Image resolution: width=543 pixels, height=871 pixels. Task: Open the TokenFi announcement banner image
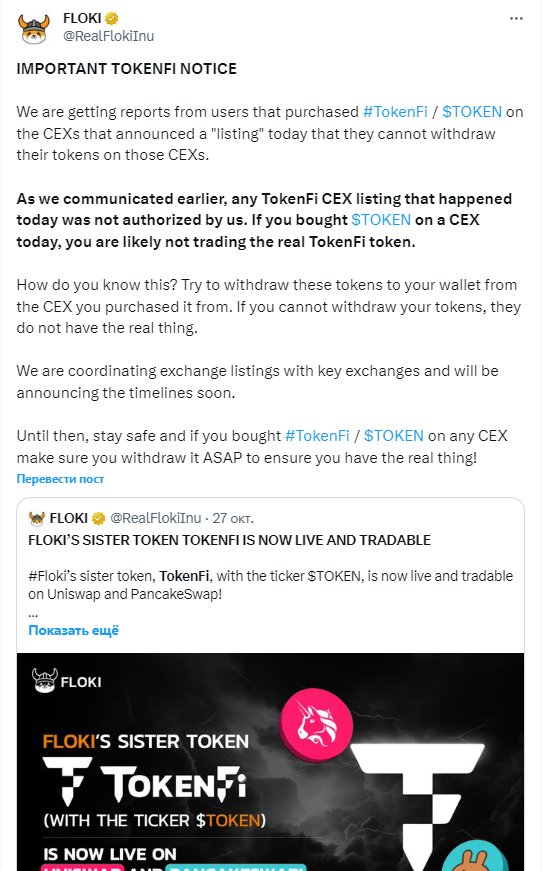(270, 762)
